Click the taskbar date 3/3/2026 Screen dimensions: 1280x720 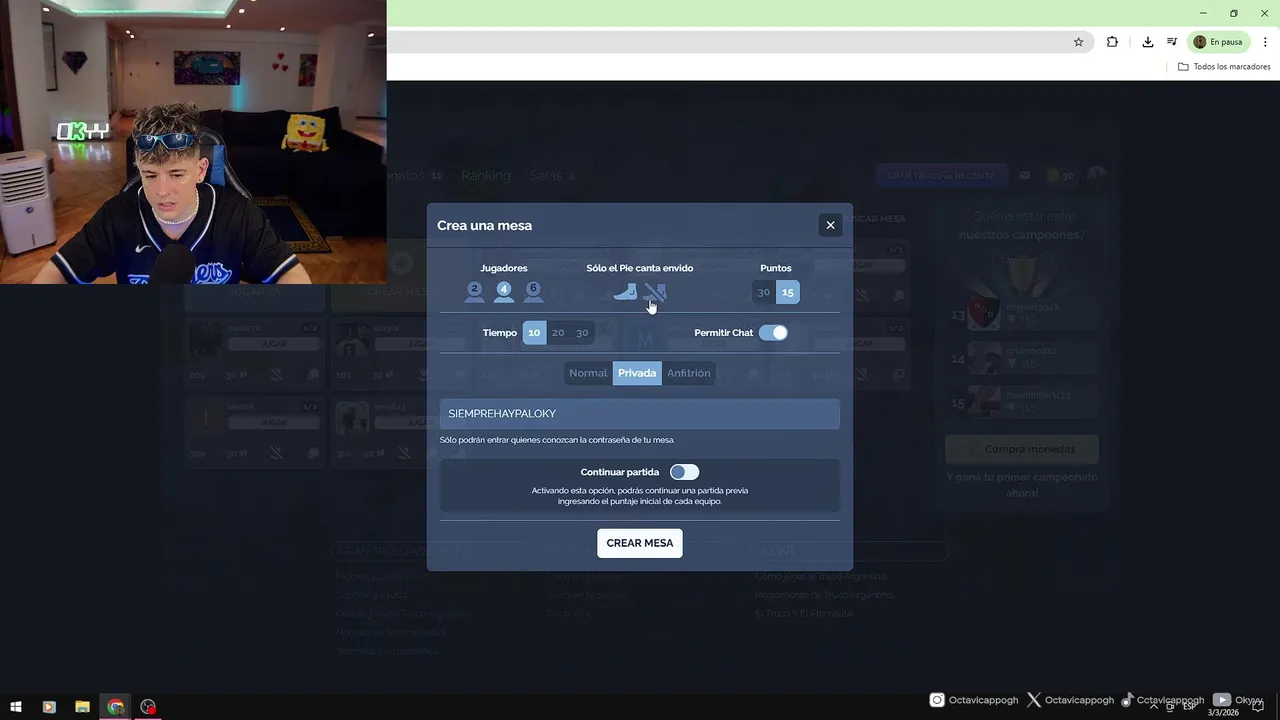pos(1222,713)
